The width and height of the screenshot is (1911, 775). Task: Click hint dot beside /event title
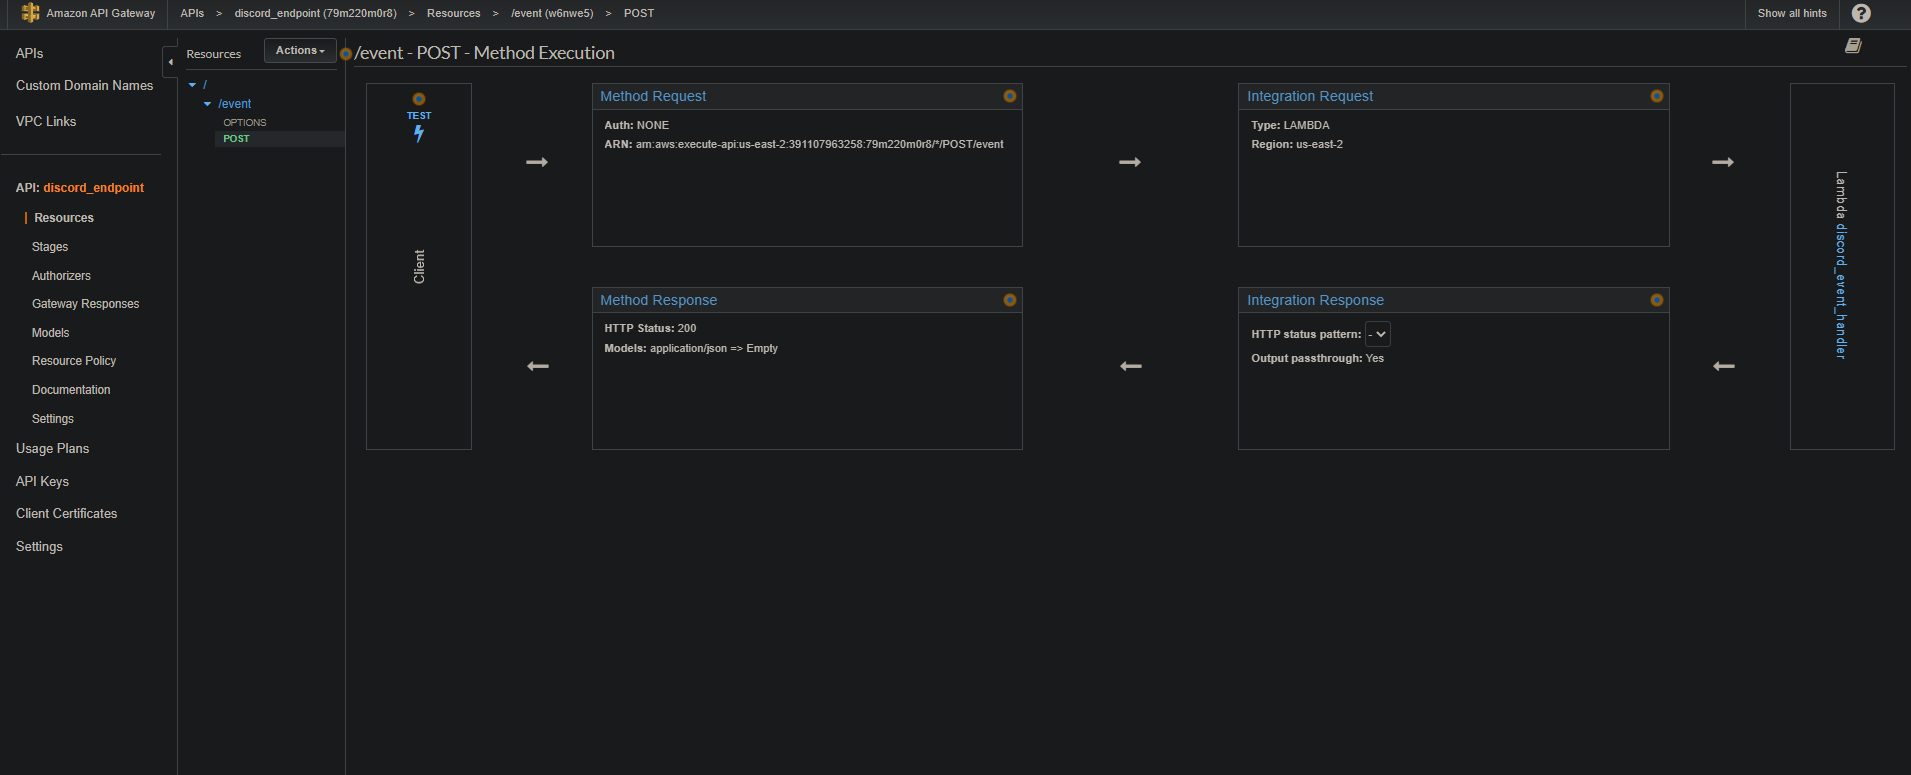click(x=346, y=54)
